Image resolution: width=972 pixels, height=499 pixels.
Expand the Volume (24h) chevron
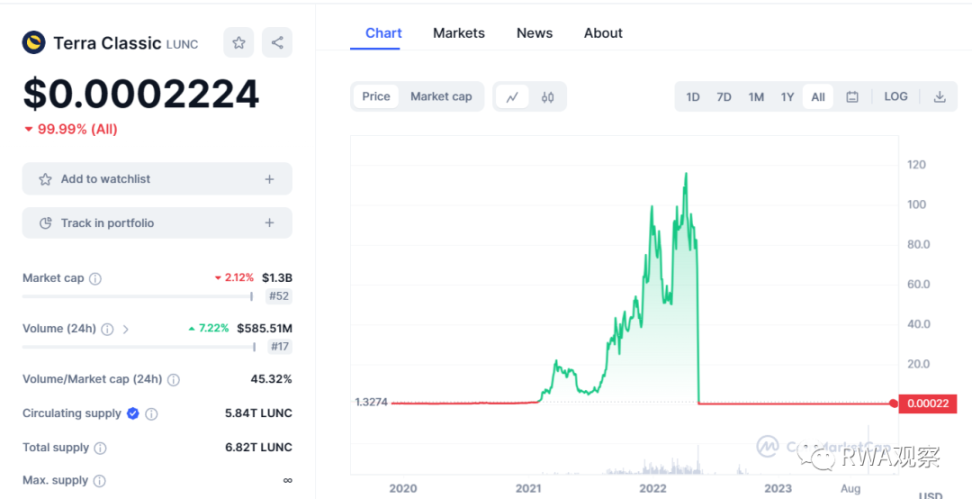[126, 329]
